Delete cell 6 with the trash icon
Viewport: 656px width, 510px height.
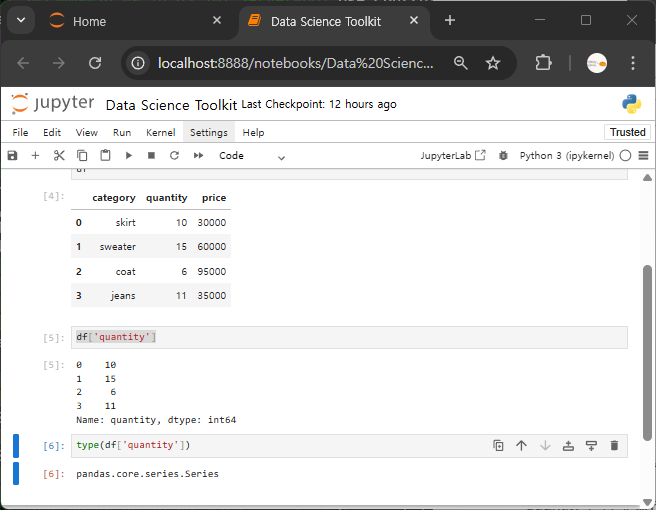tap(614, 446)
